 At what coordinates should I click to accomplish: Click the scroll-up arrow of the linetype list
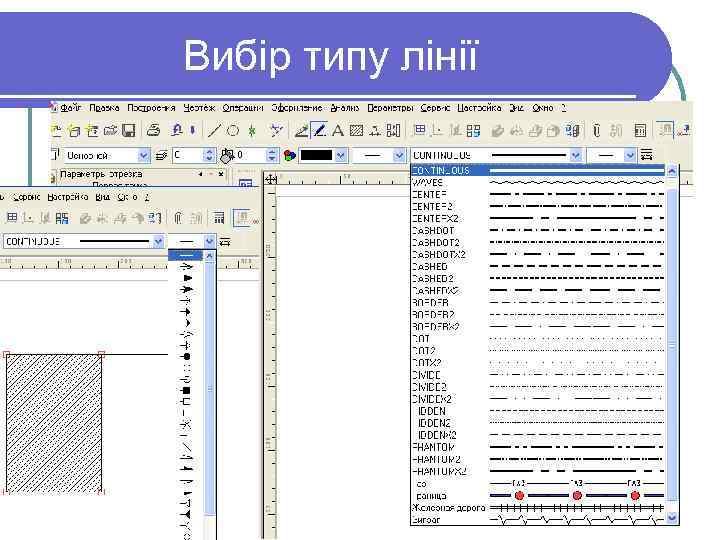coord(672,171)
